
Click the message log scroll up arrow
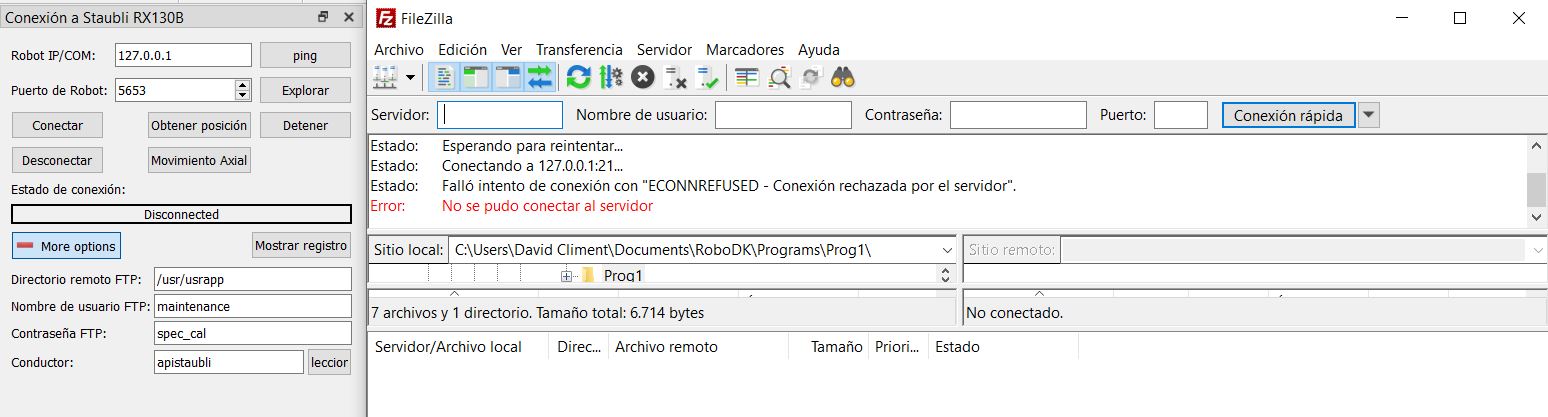pos(1536,144)
